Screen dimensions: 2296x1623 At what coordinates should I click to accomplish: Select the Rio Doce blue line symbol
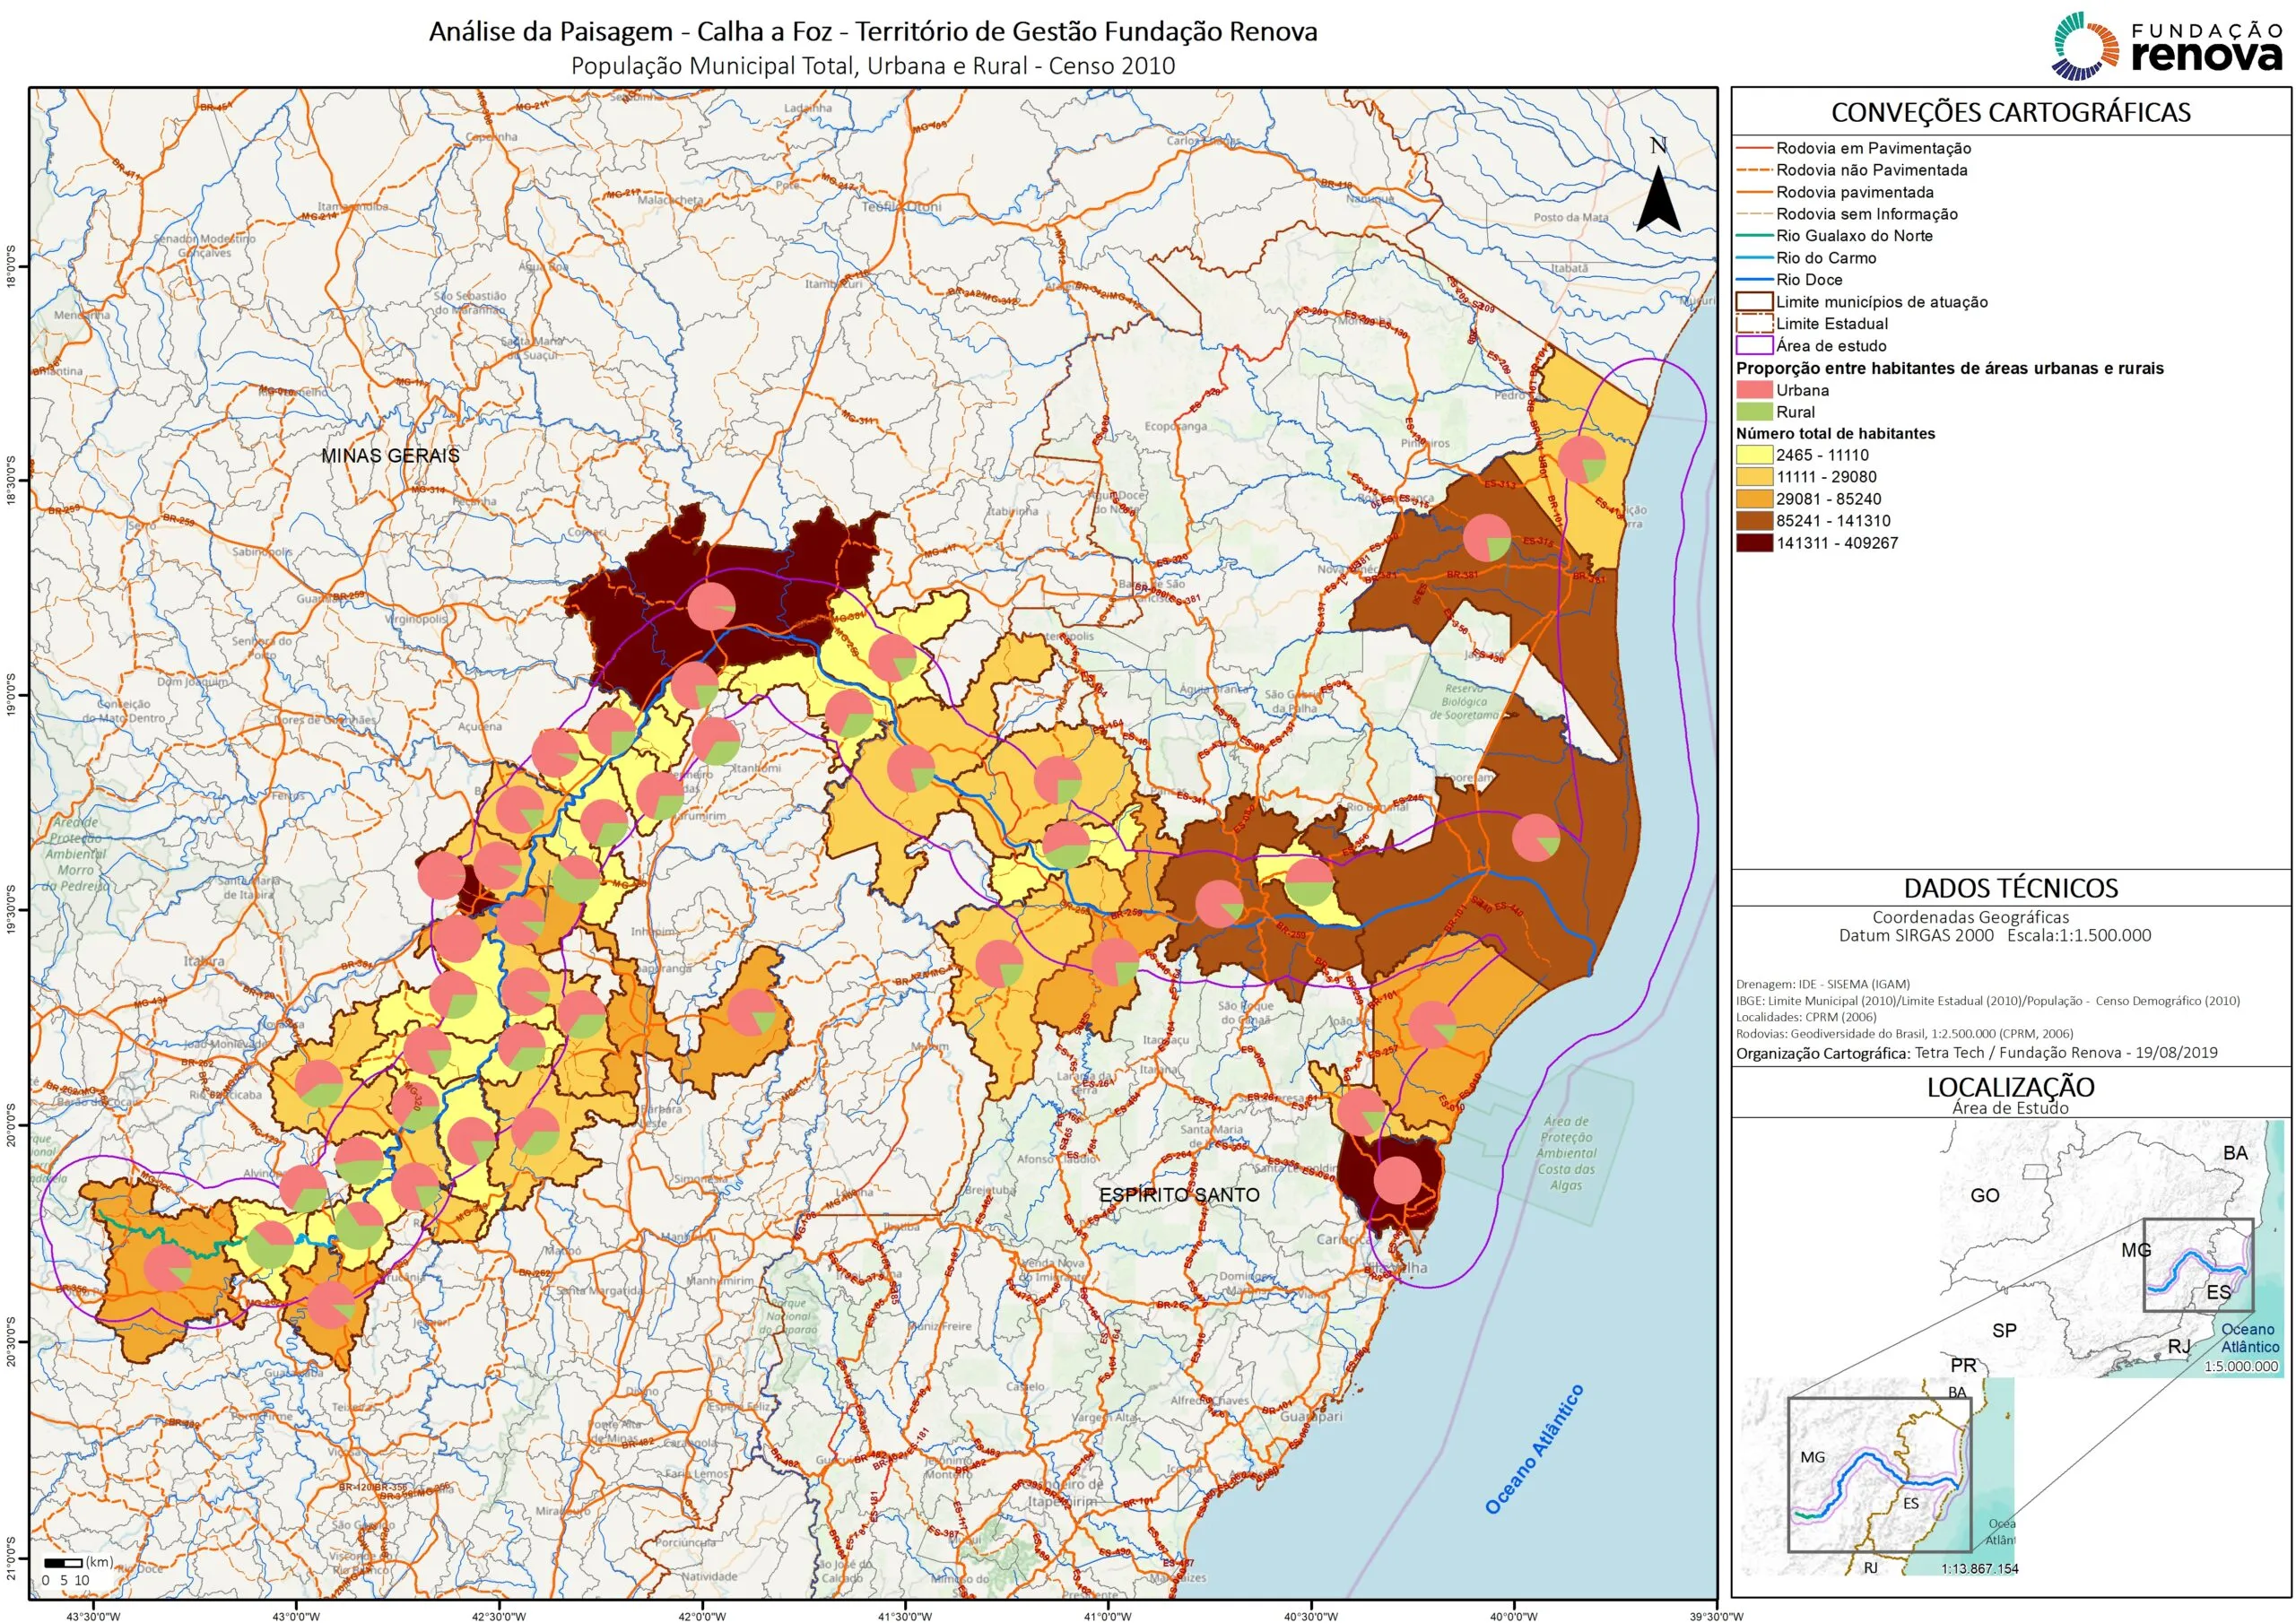tap(1758, 281)
